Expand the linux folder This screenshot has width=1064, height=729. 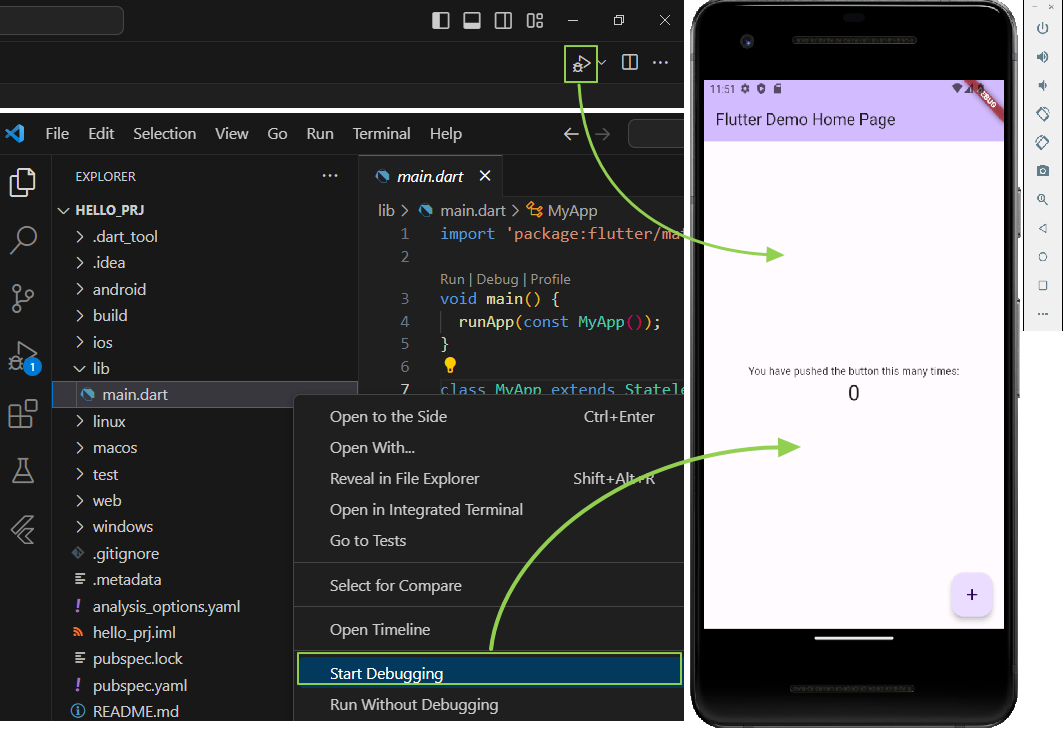(x=109, y=422)
